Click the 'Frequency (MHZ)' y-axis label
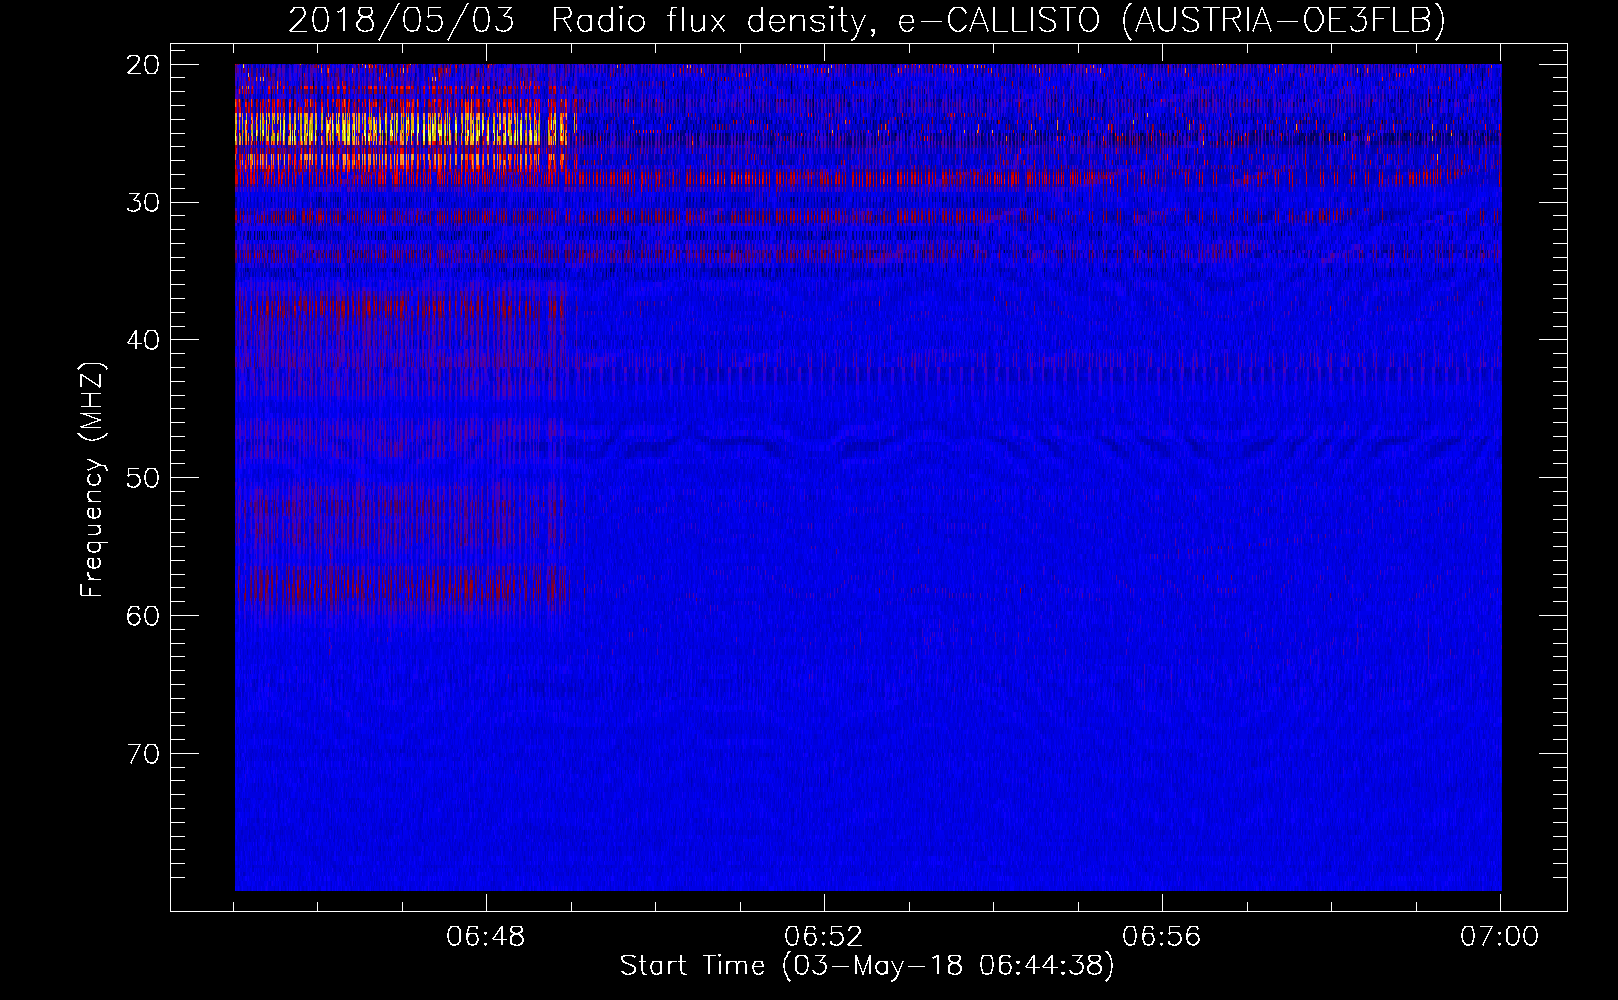Image resolution: width=1618 pixels, height=1000 pixels. click(x=91, y=481)
